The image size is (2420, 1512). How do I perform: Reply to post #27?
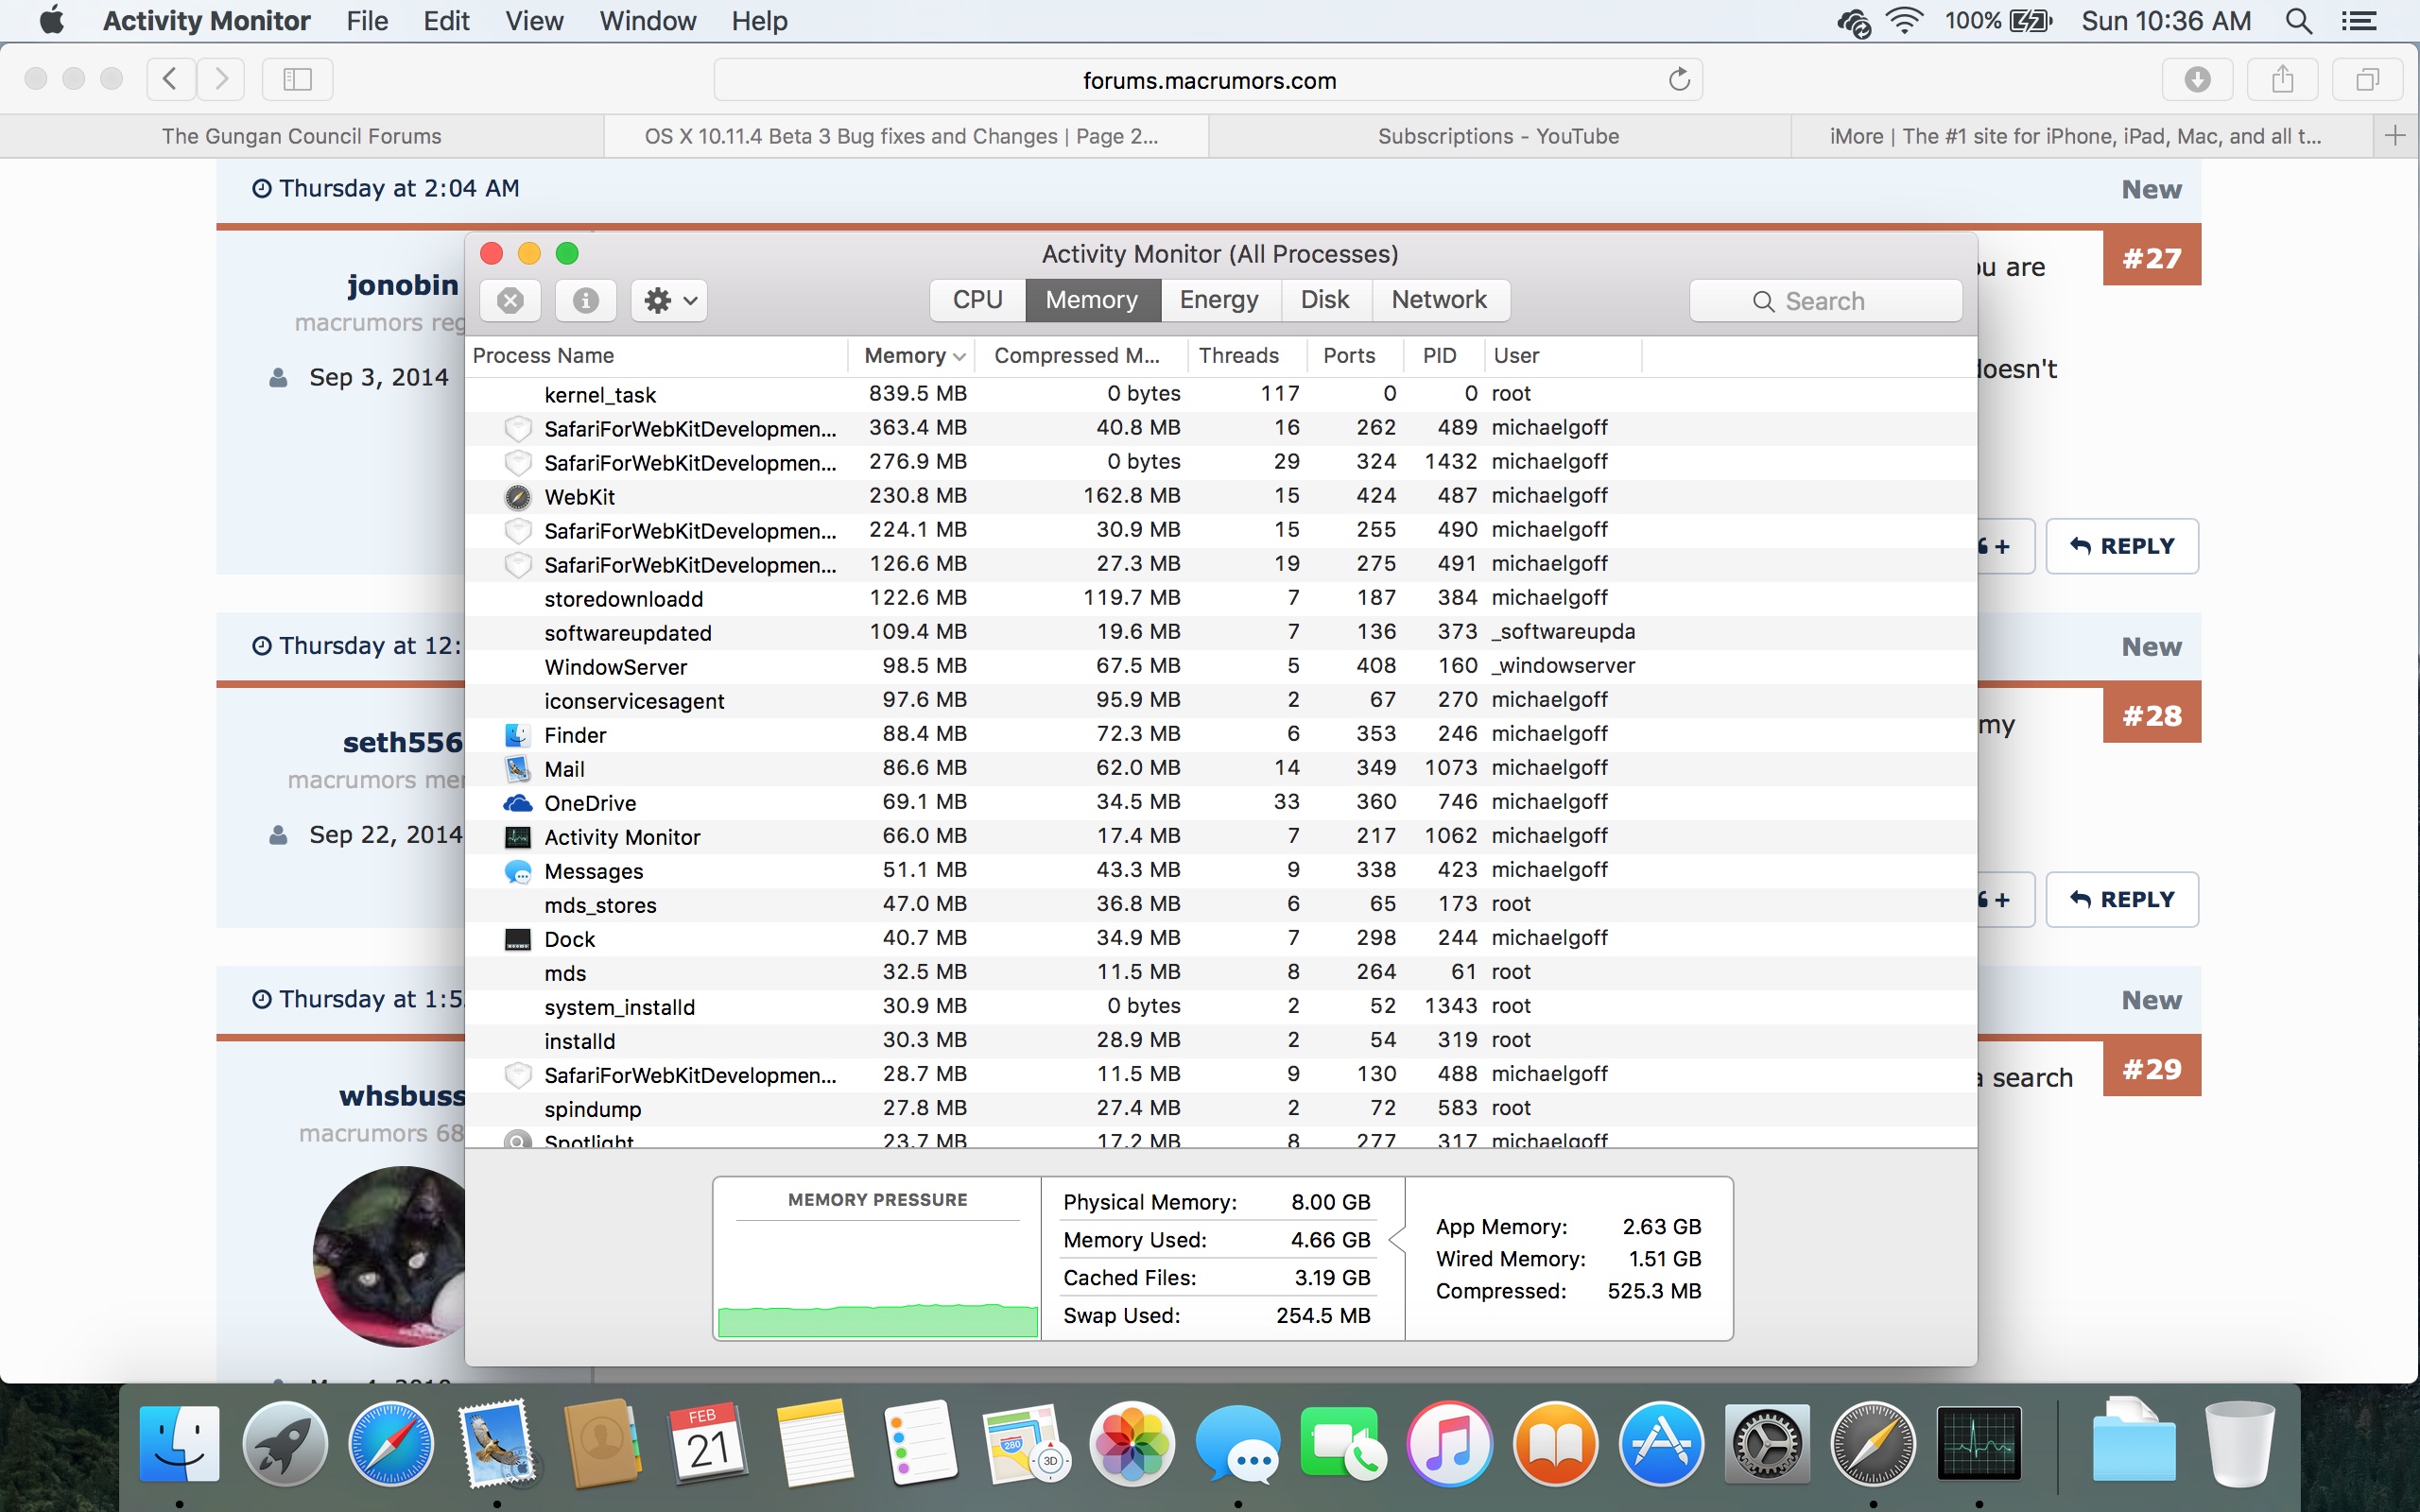2122,546
